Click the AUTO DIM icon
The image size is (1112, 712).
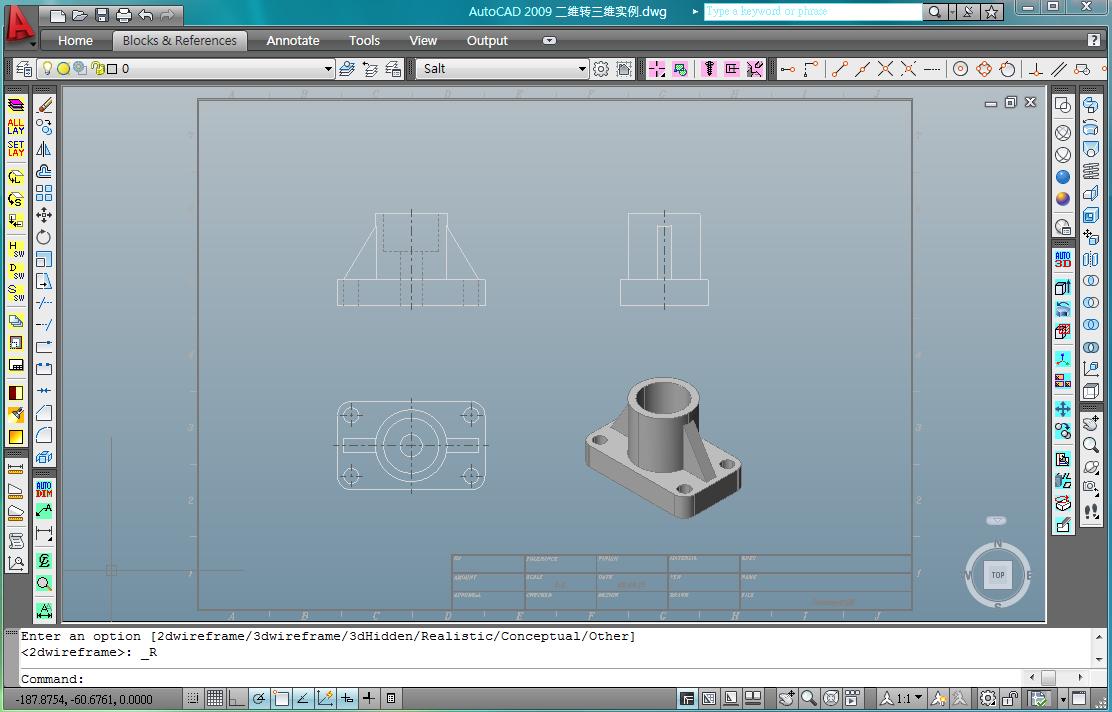[x=44, y=488]
